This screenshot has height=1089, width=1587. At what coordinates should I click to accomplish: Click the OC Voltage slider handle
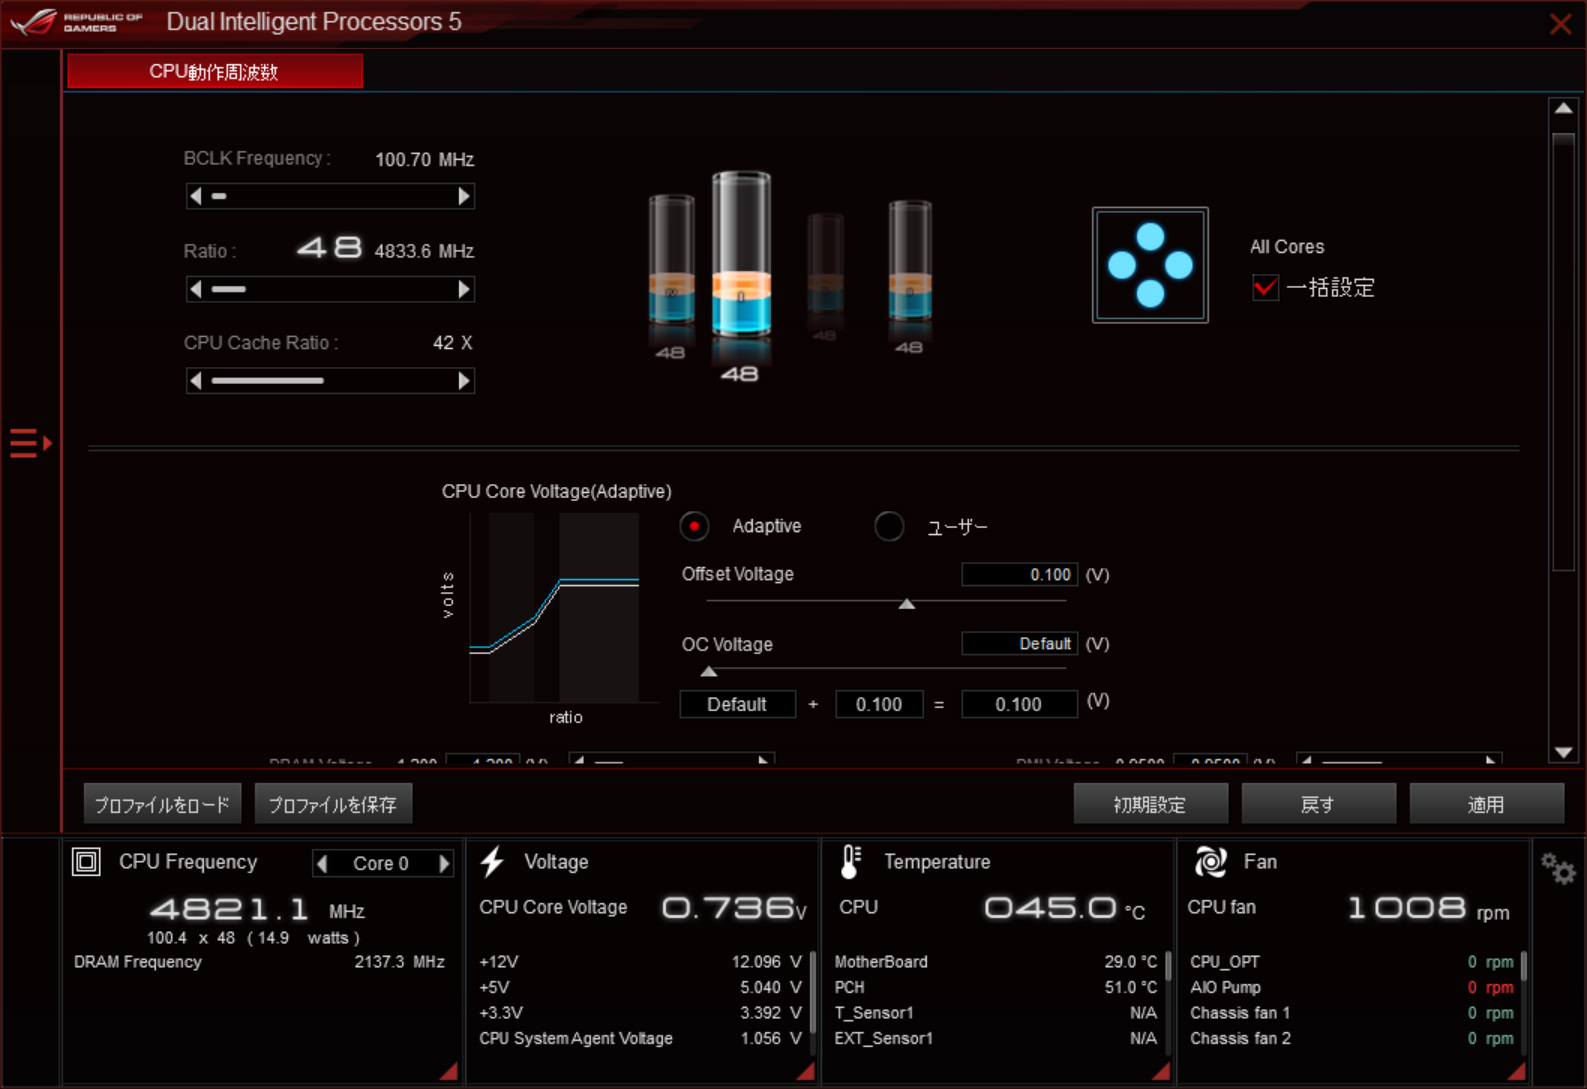coord(709,671)
